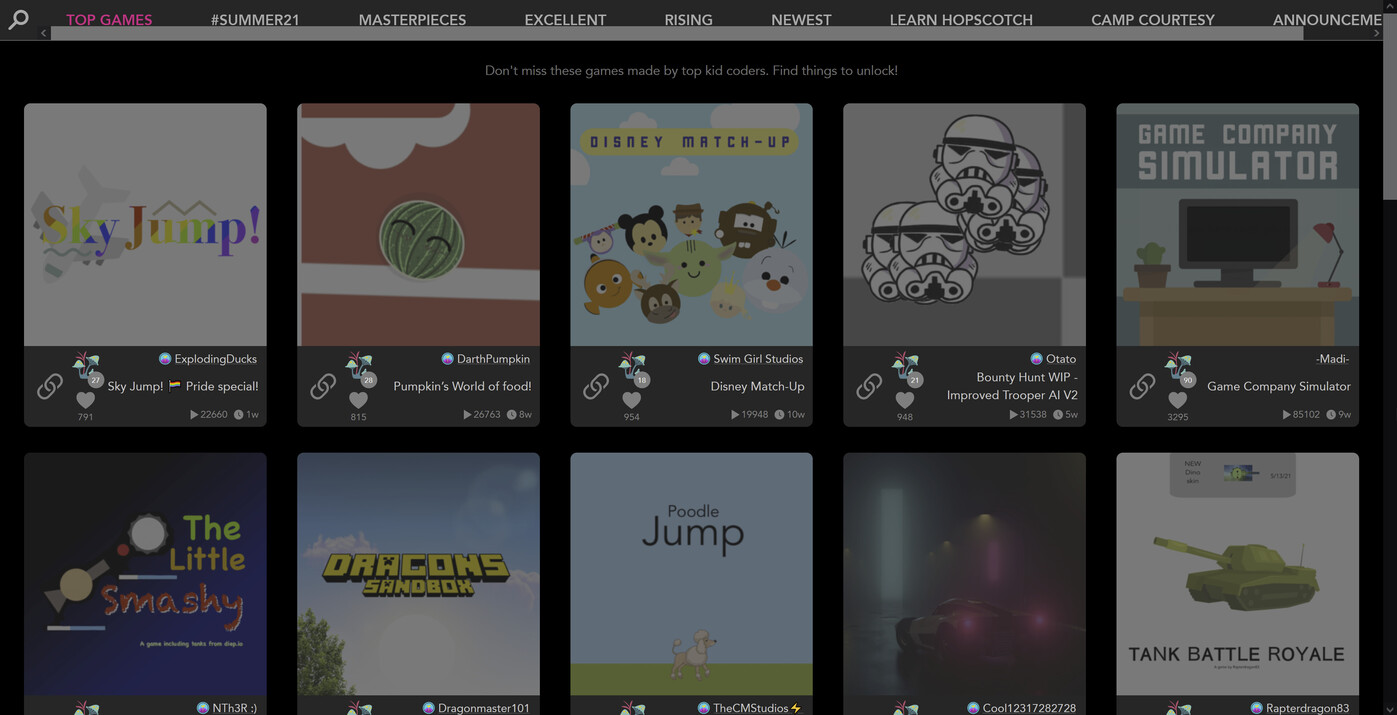Open the MASTERPIECES tab
Image resolution: width=1397 pixels, height=715 pixels.
pos(412,19)
